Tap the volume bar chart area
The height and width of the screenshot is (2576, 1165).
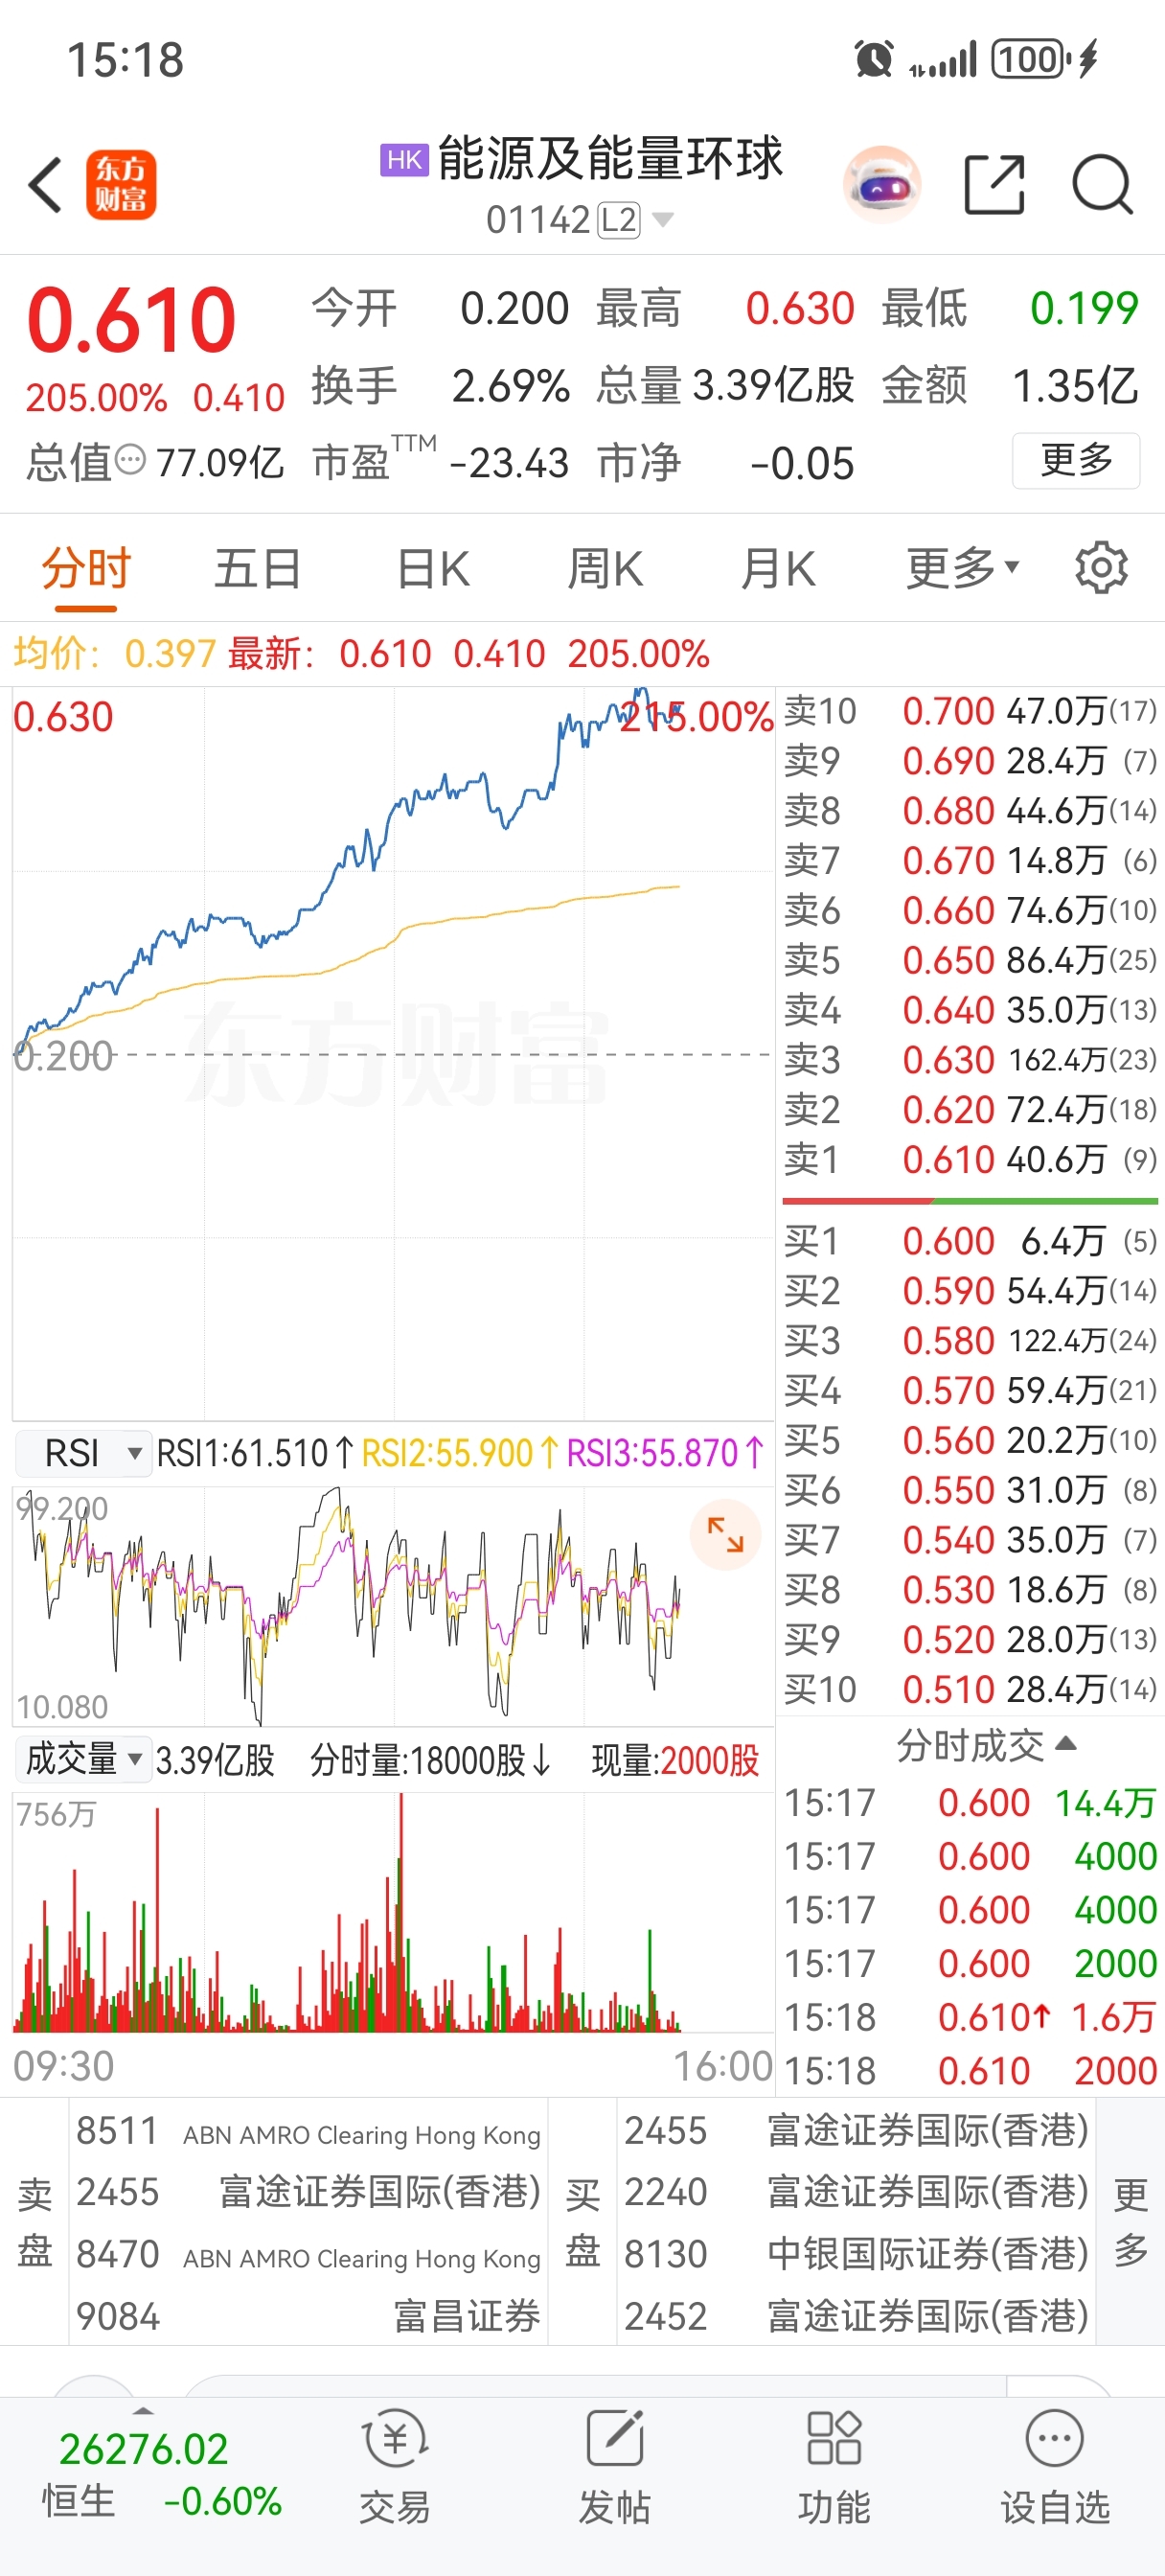click(392, 1912)
